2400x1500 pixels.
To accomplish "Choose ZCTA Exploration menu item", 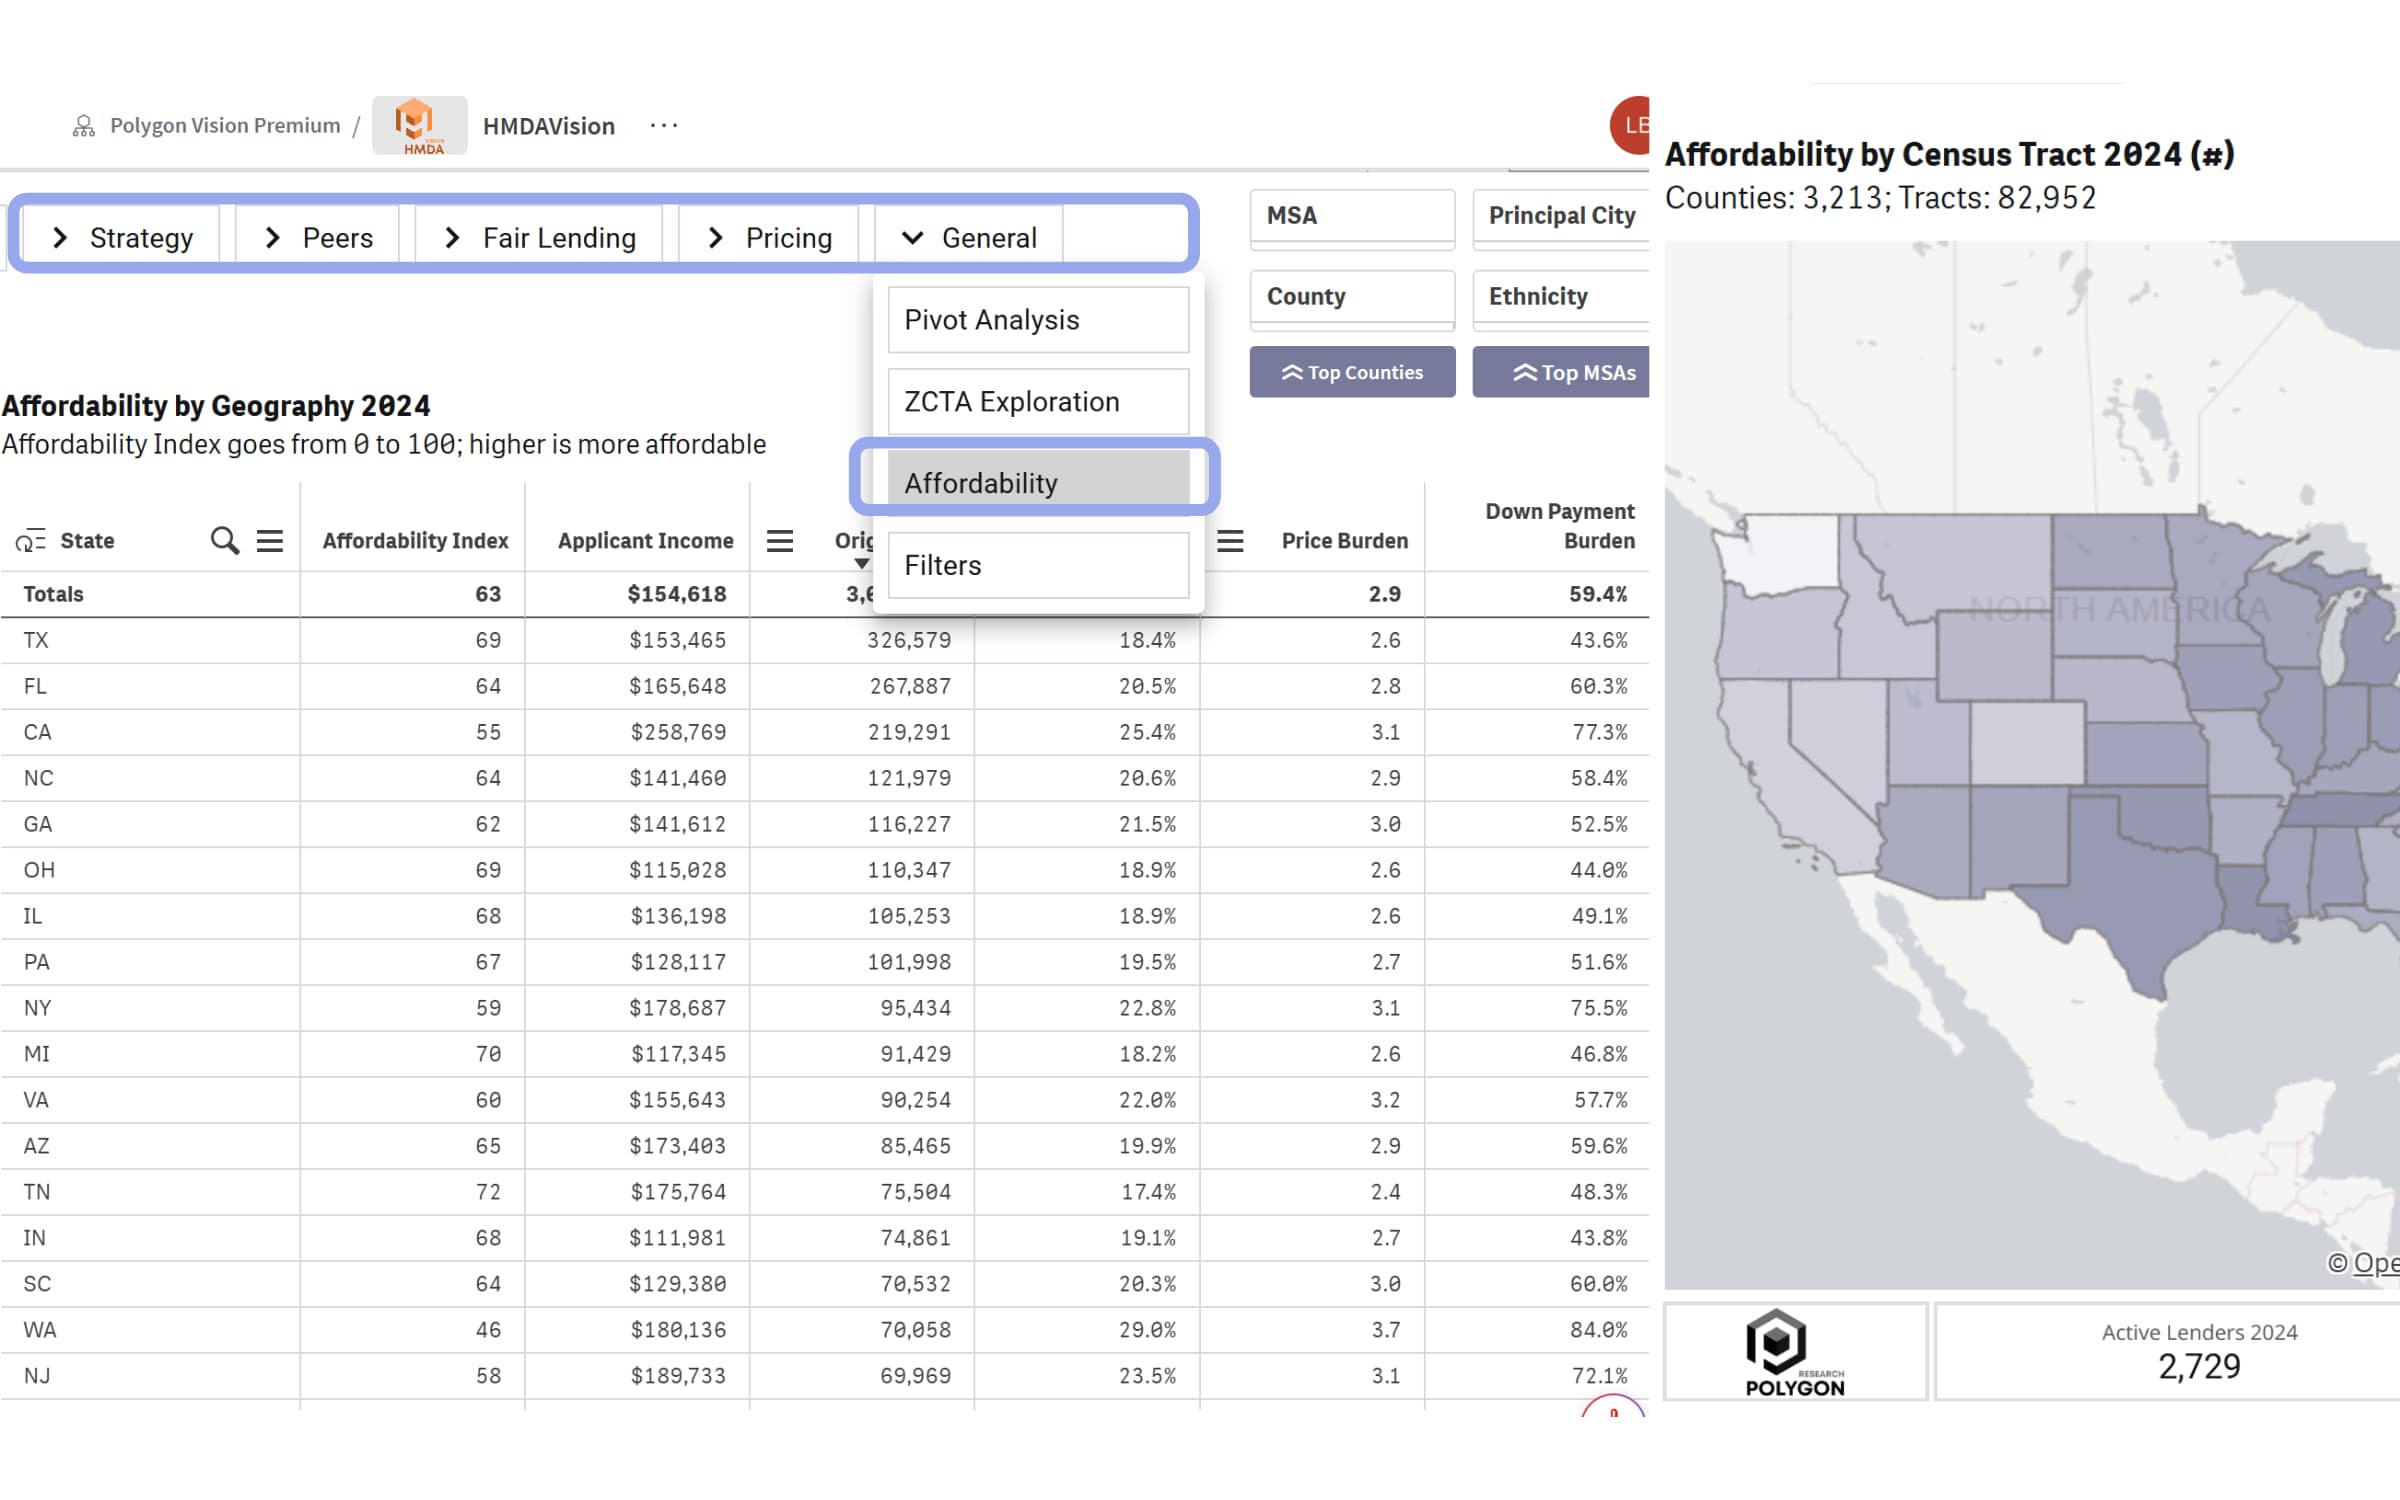I will [x=1038, y=402].
